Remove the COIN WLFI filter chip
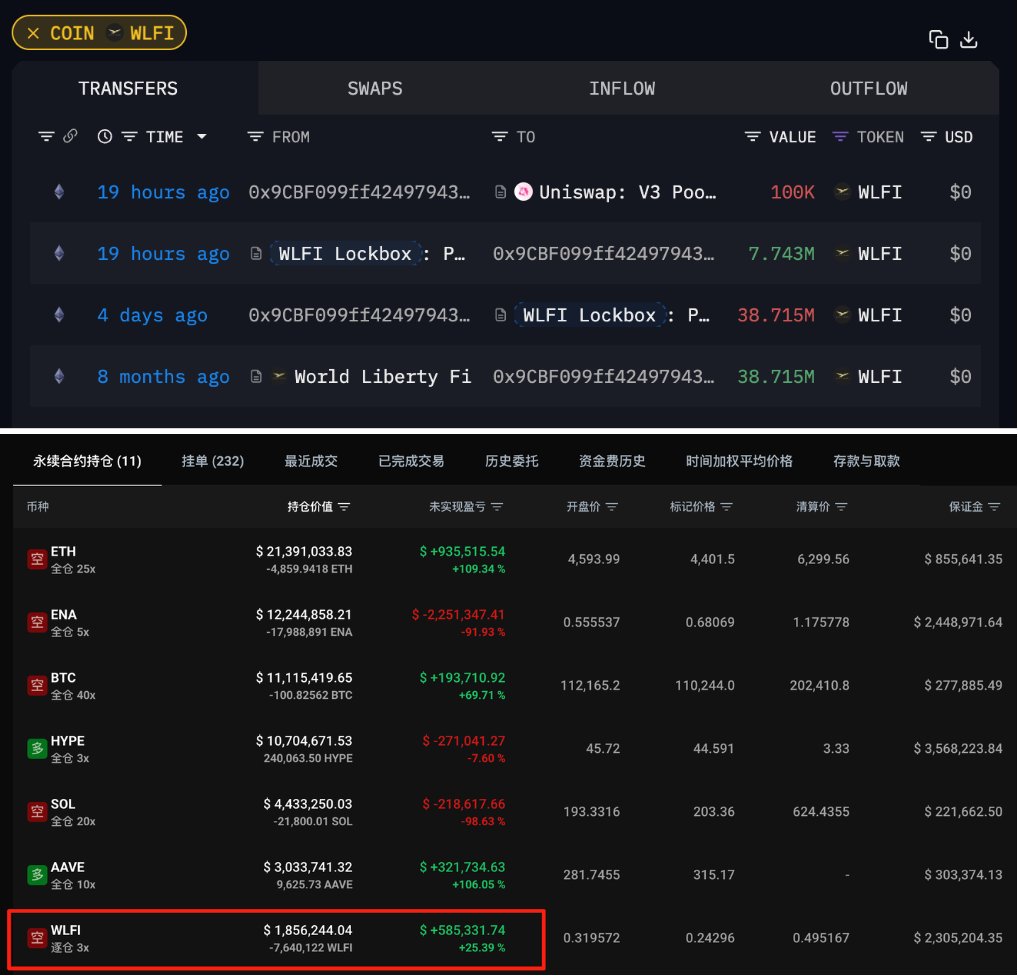 33,33
